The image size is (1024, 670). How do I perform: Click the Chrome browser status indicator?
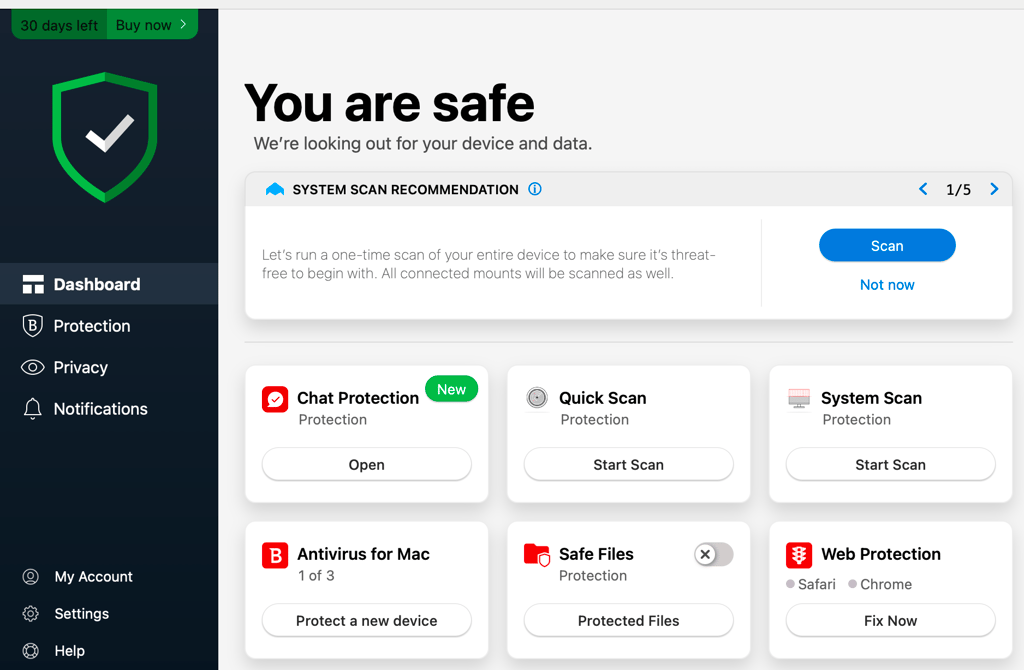(880, 584)
